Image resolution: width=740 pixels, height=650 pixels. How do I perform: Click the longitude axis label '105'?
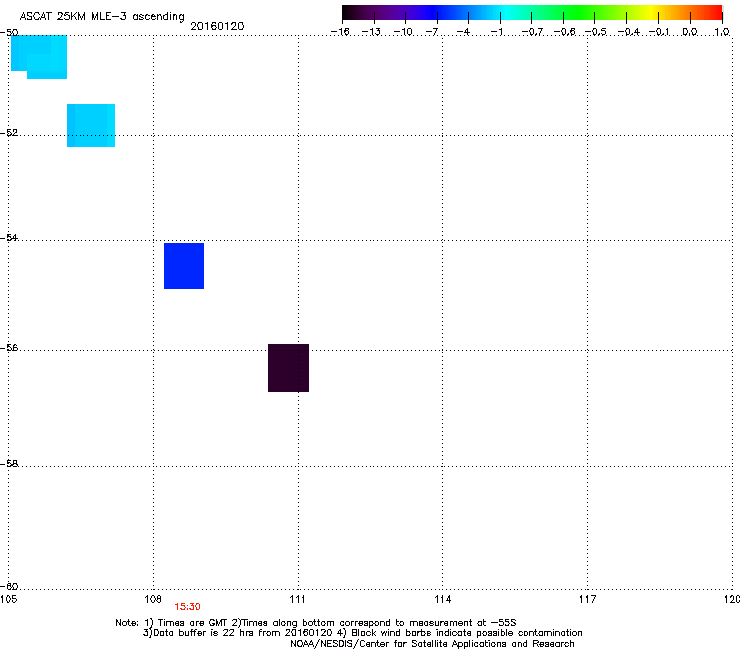(x=8, y=599)
